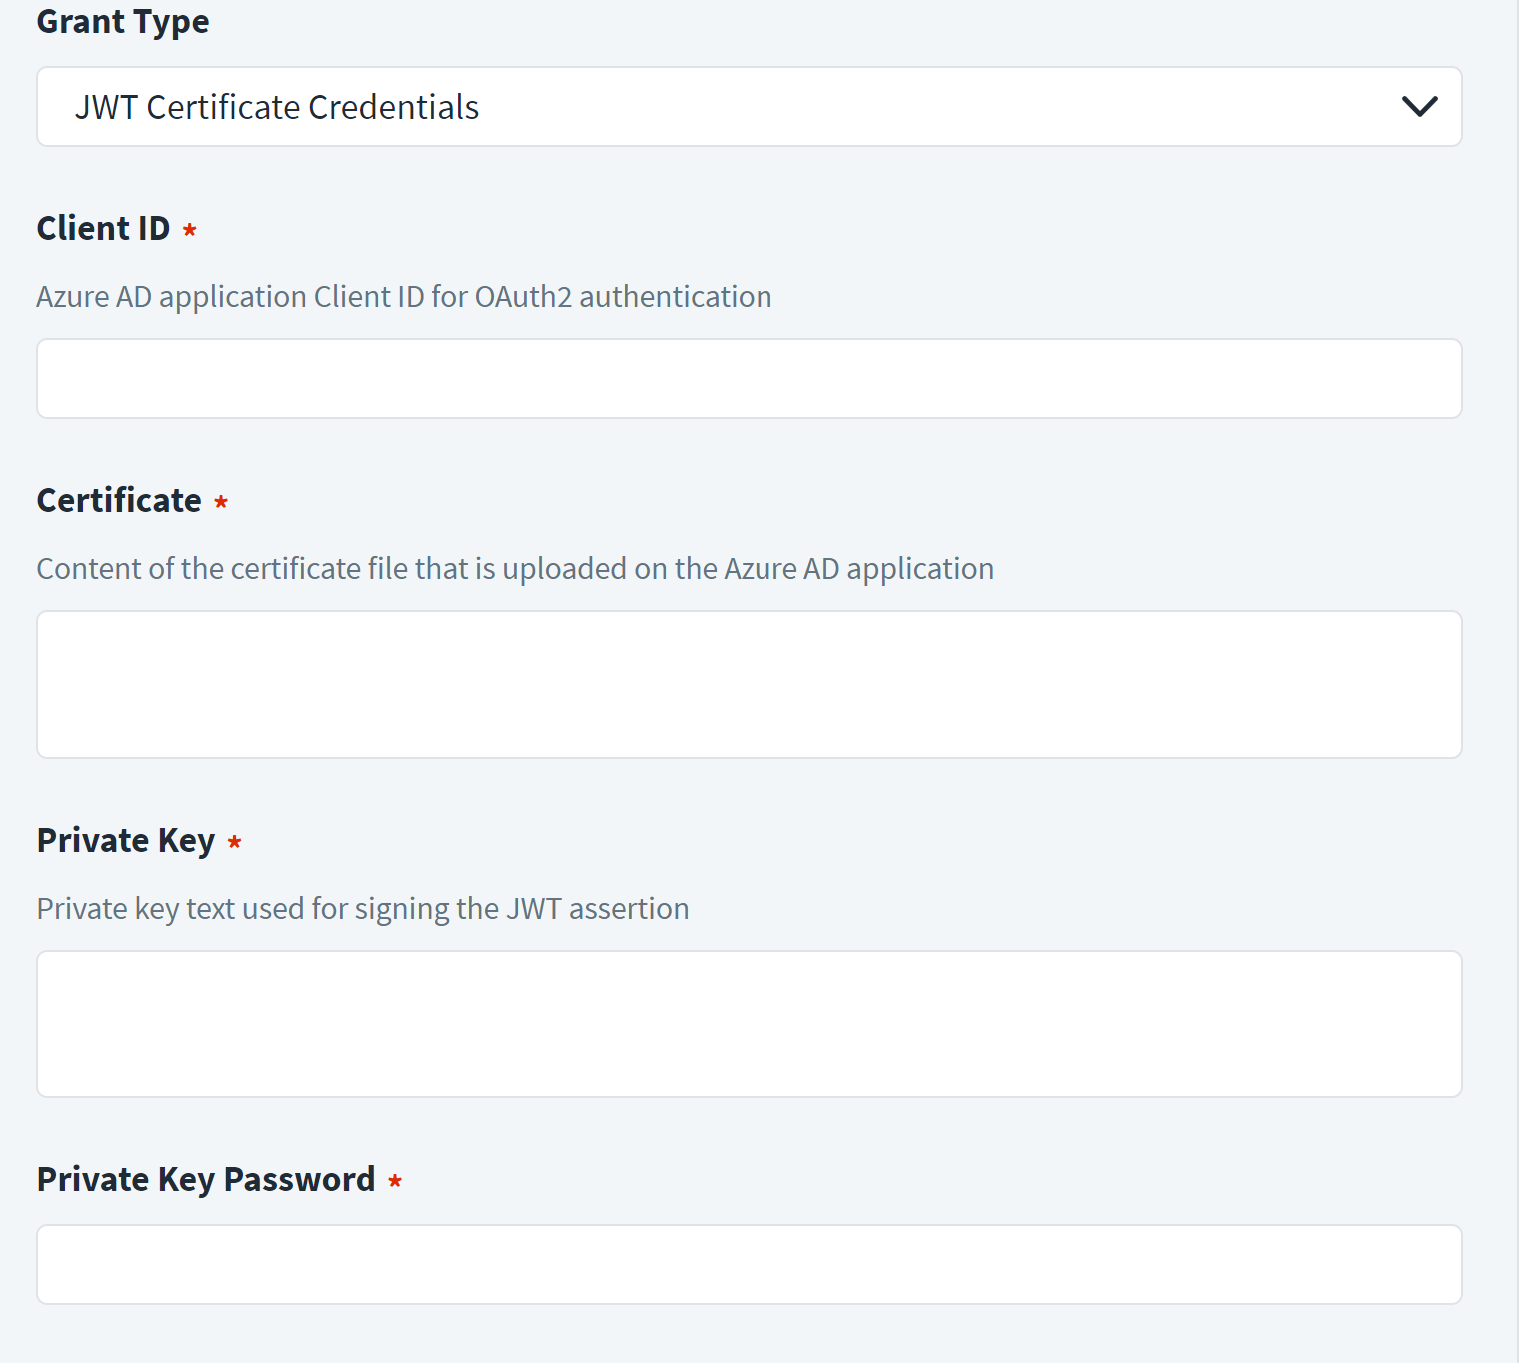This screenshot has height=1363, width=1524.
Task: Click the required asterisk beside Certificate
Action: click(x=221, y=502)
